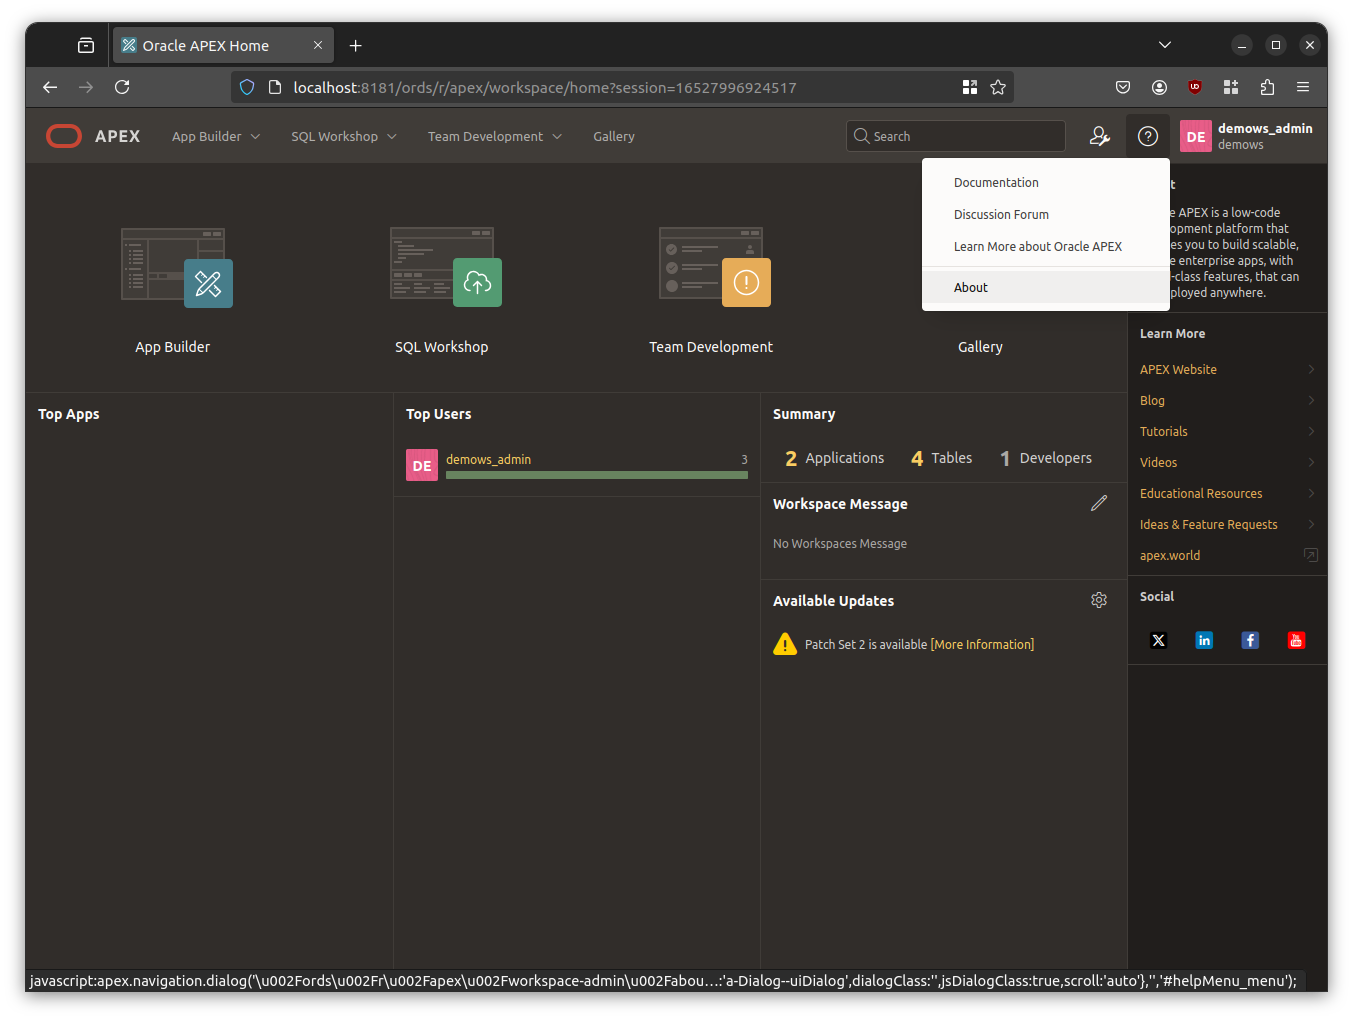Edit Workspace Message with pencil icon
Viewport: 1353px width, 1020px height.
coord(1098,503)
